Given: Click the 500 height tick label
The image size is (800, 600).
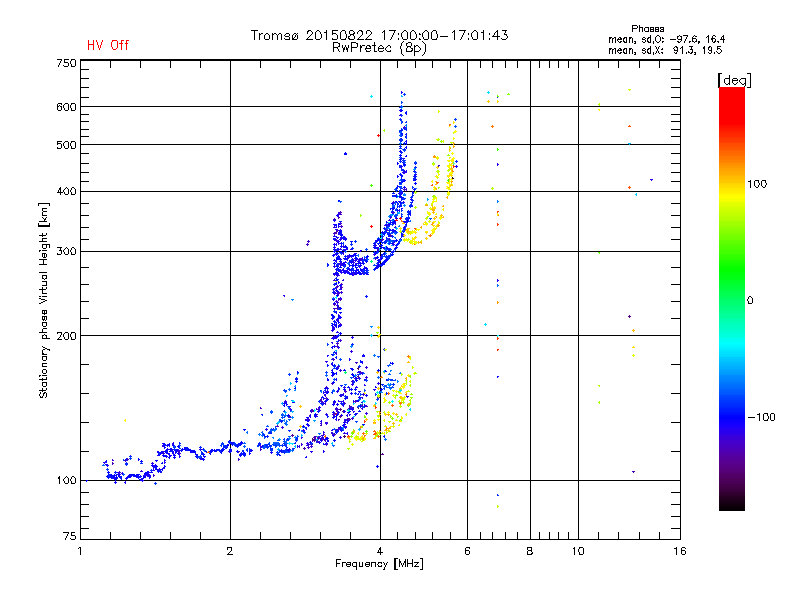Looking at the screenshot, I should pyautogui.click(x=66, y=145).
